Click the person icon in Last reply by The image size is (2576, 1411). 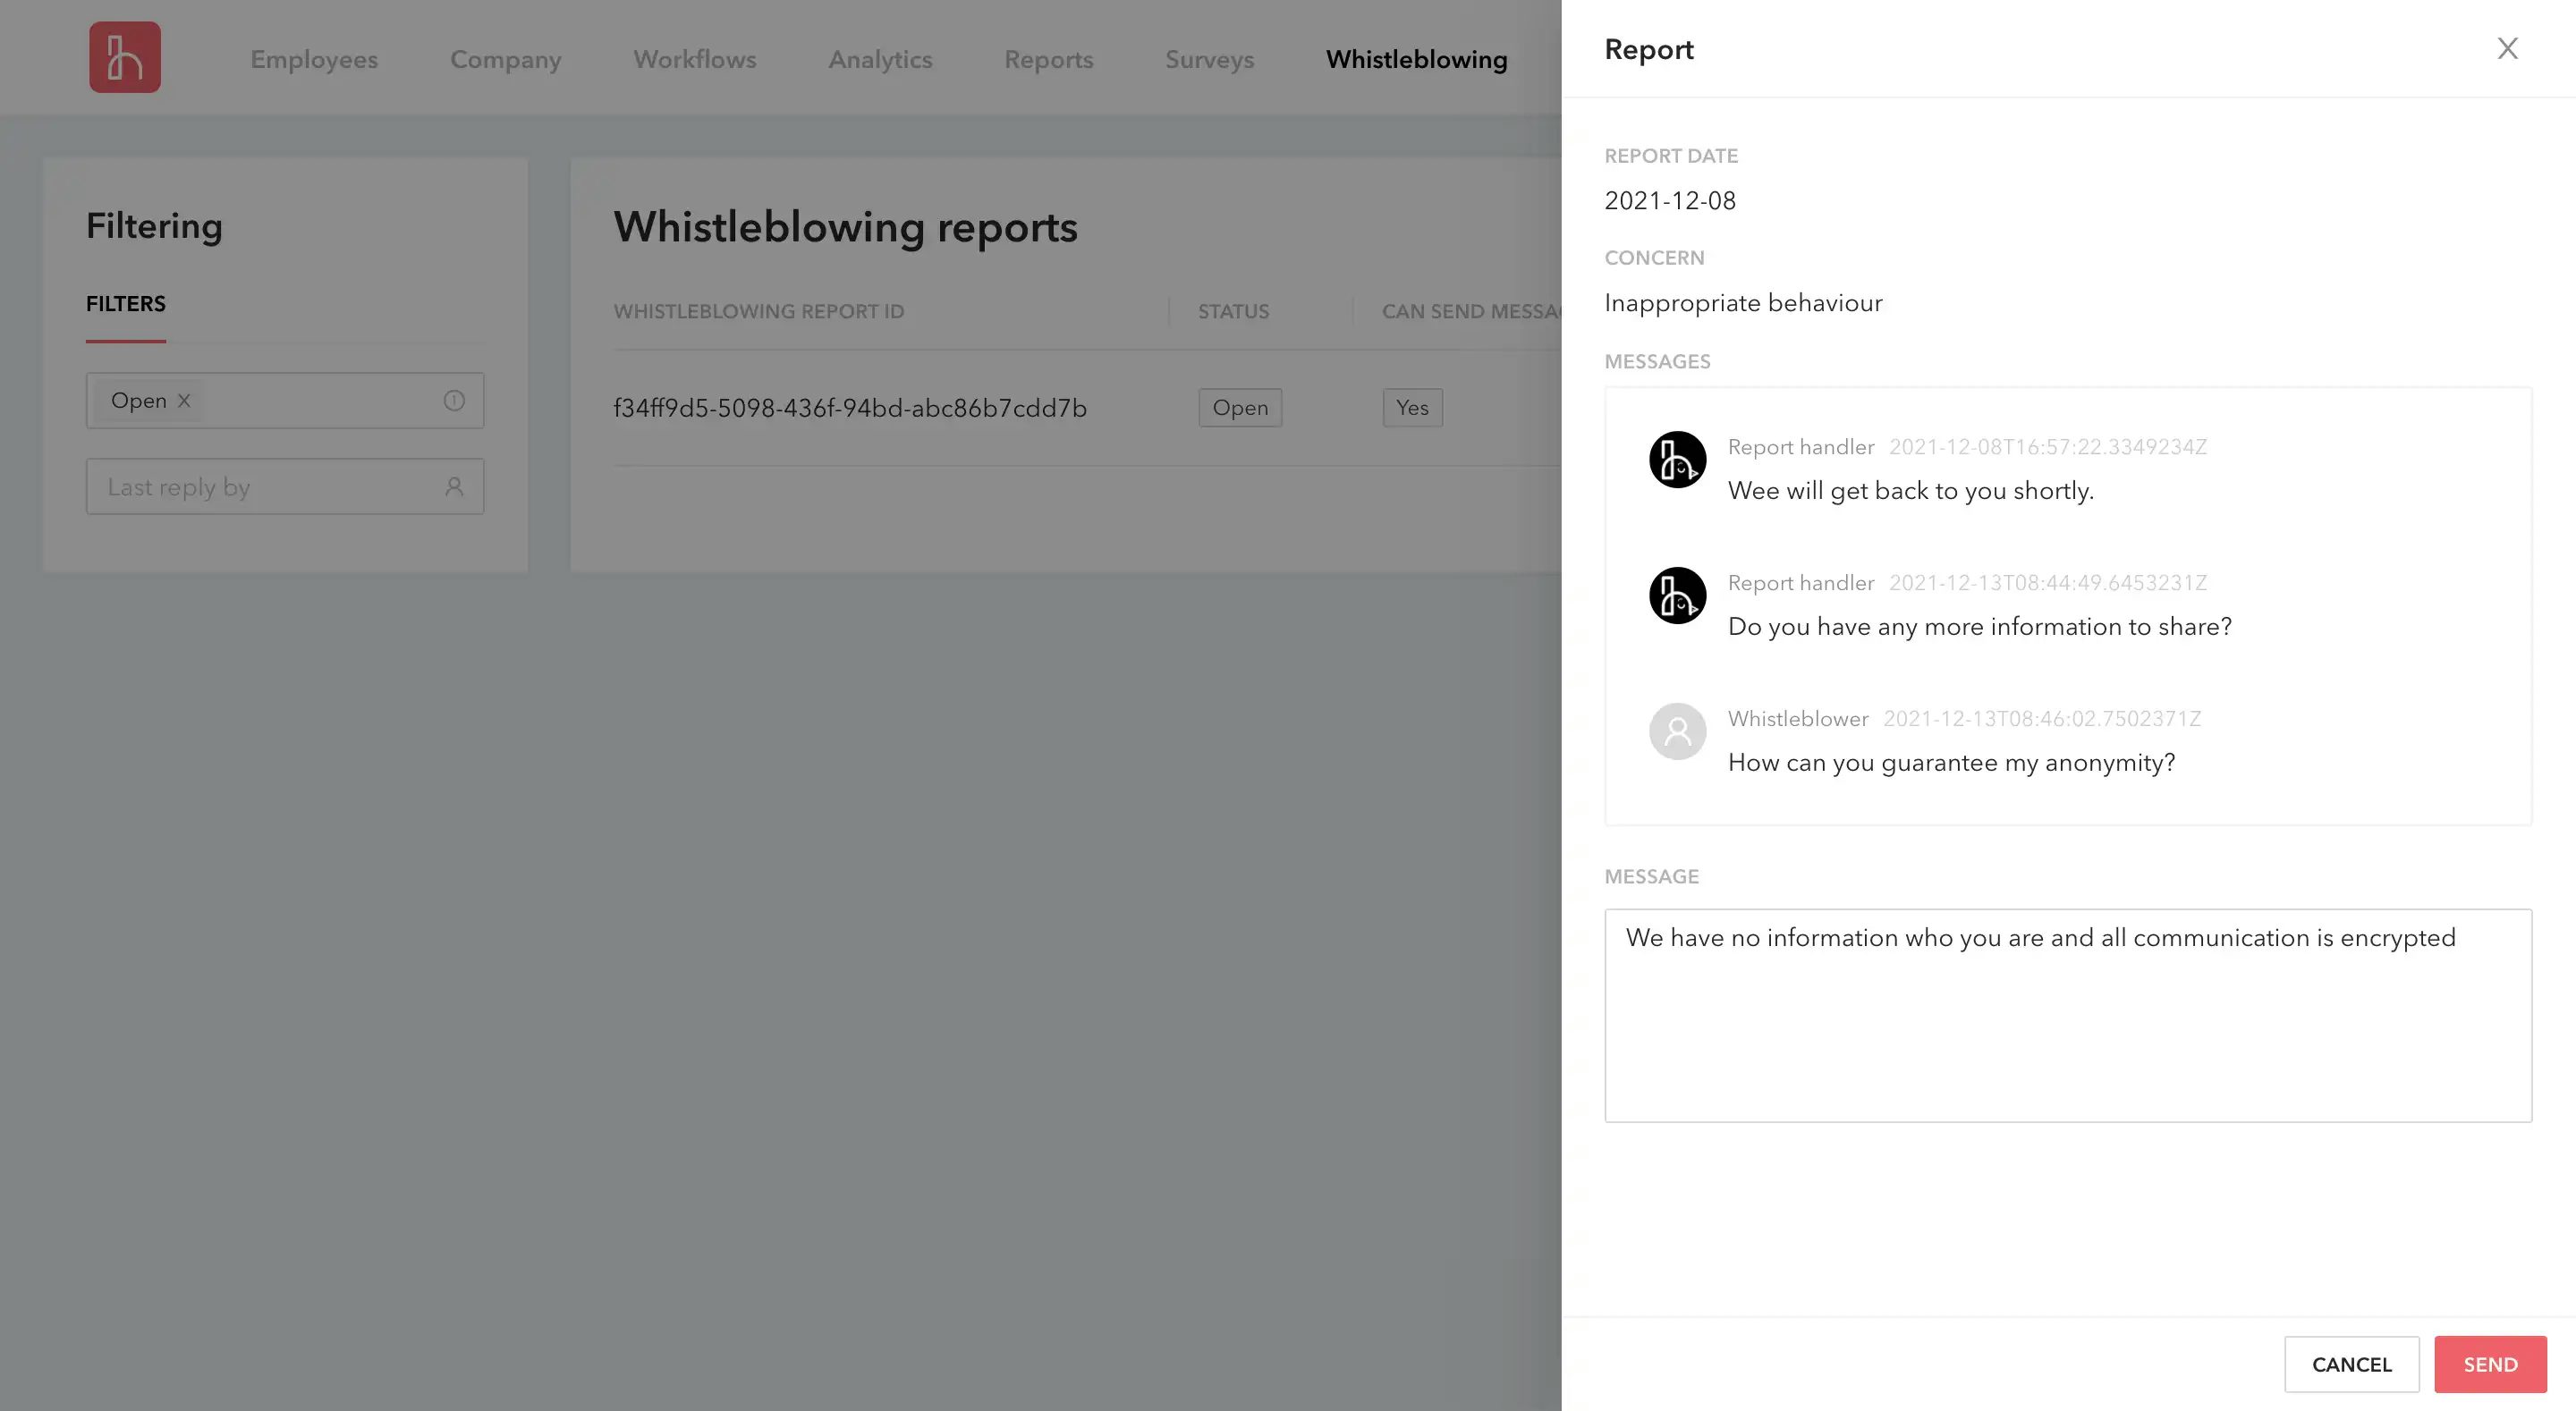(454, 487)
